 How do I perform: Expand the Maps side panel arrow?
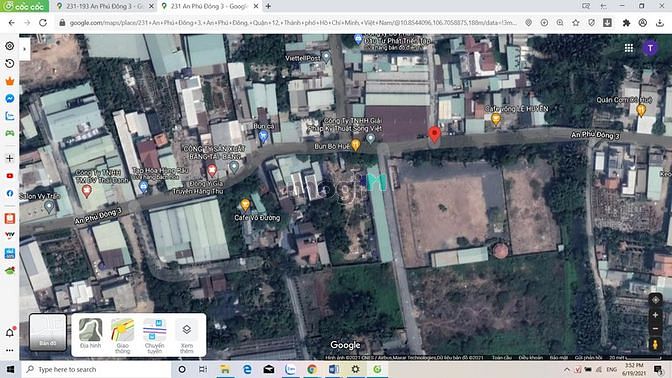(24, 49)
